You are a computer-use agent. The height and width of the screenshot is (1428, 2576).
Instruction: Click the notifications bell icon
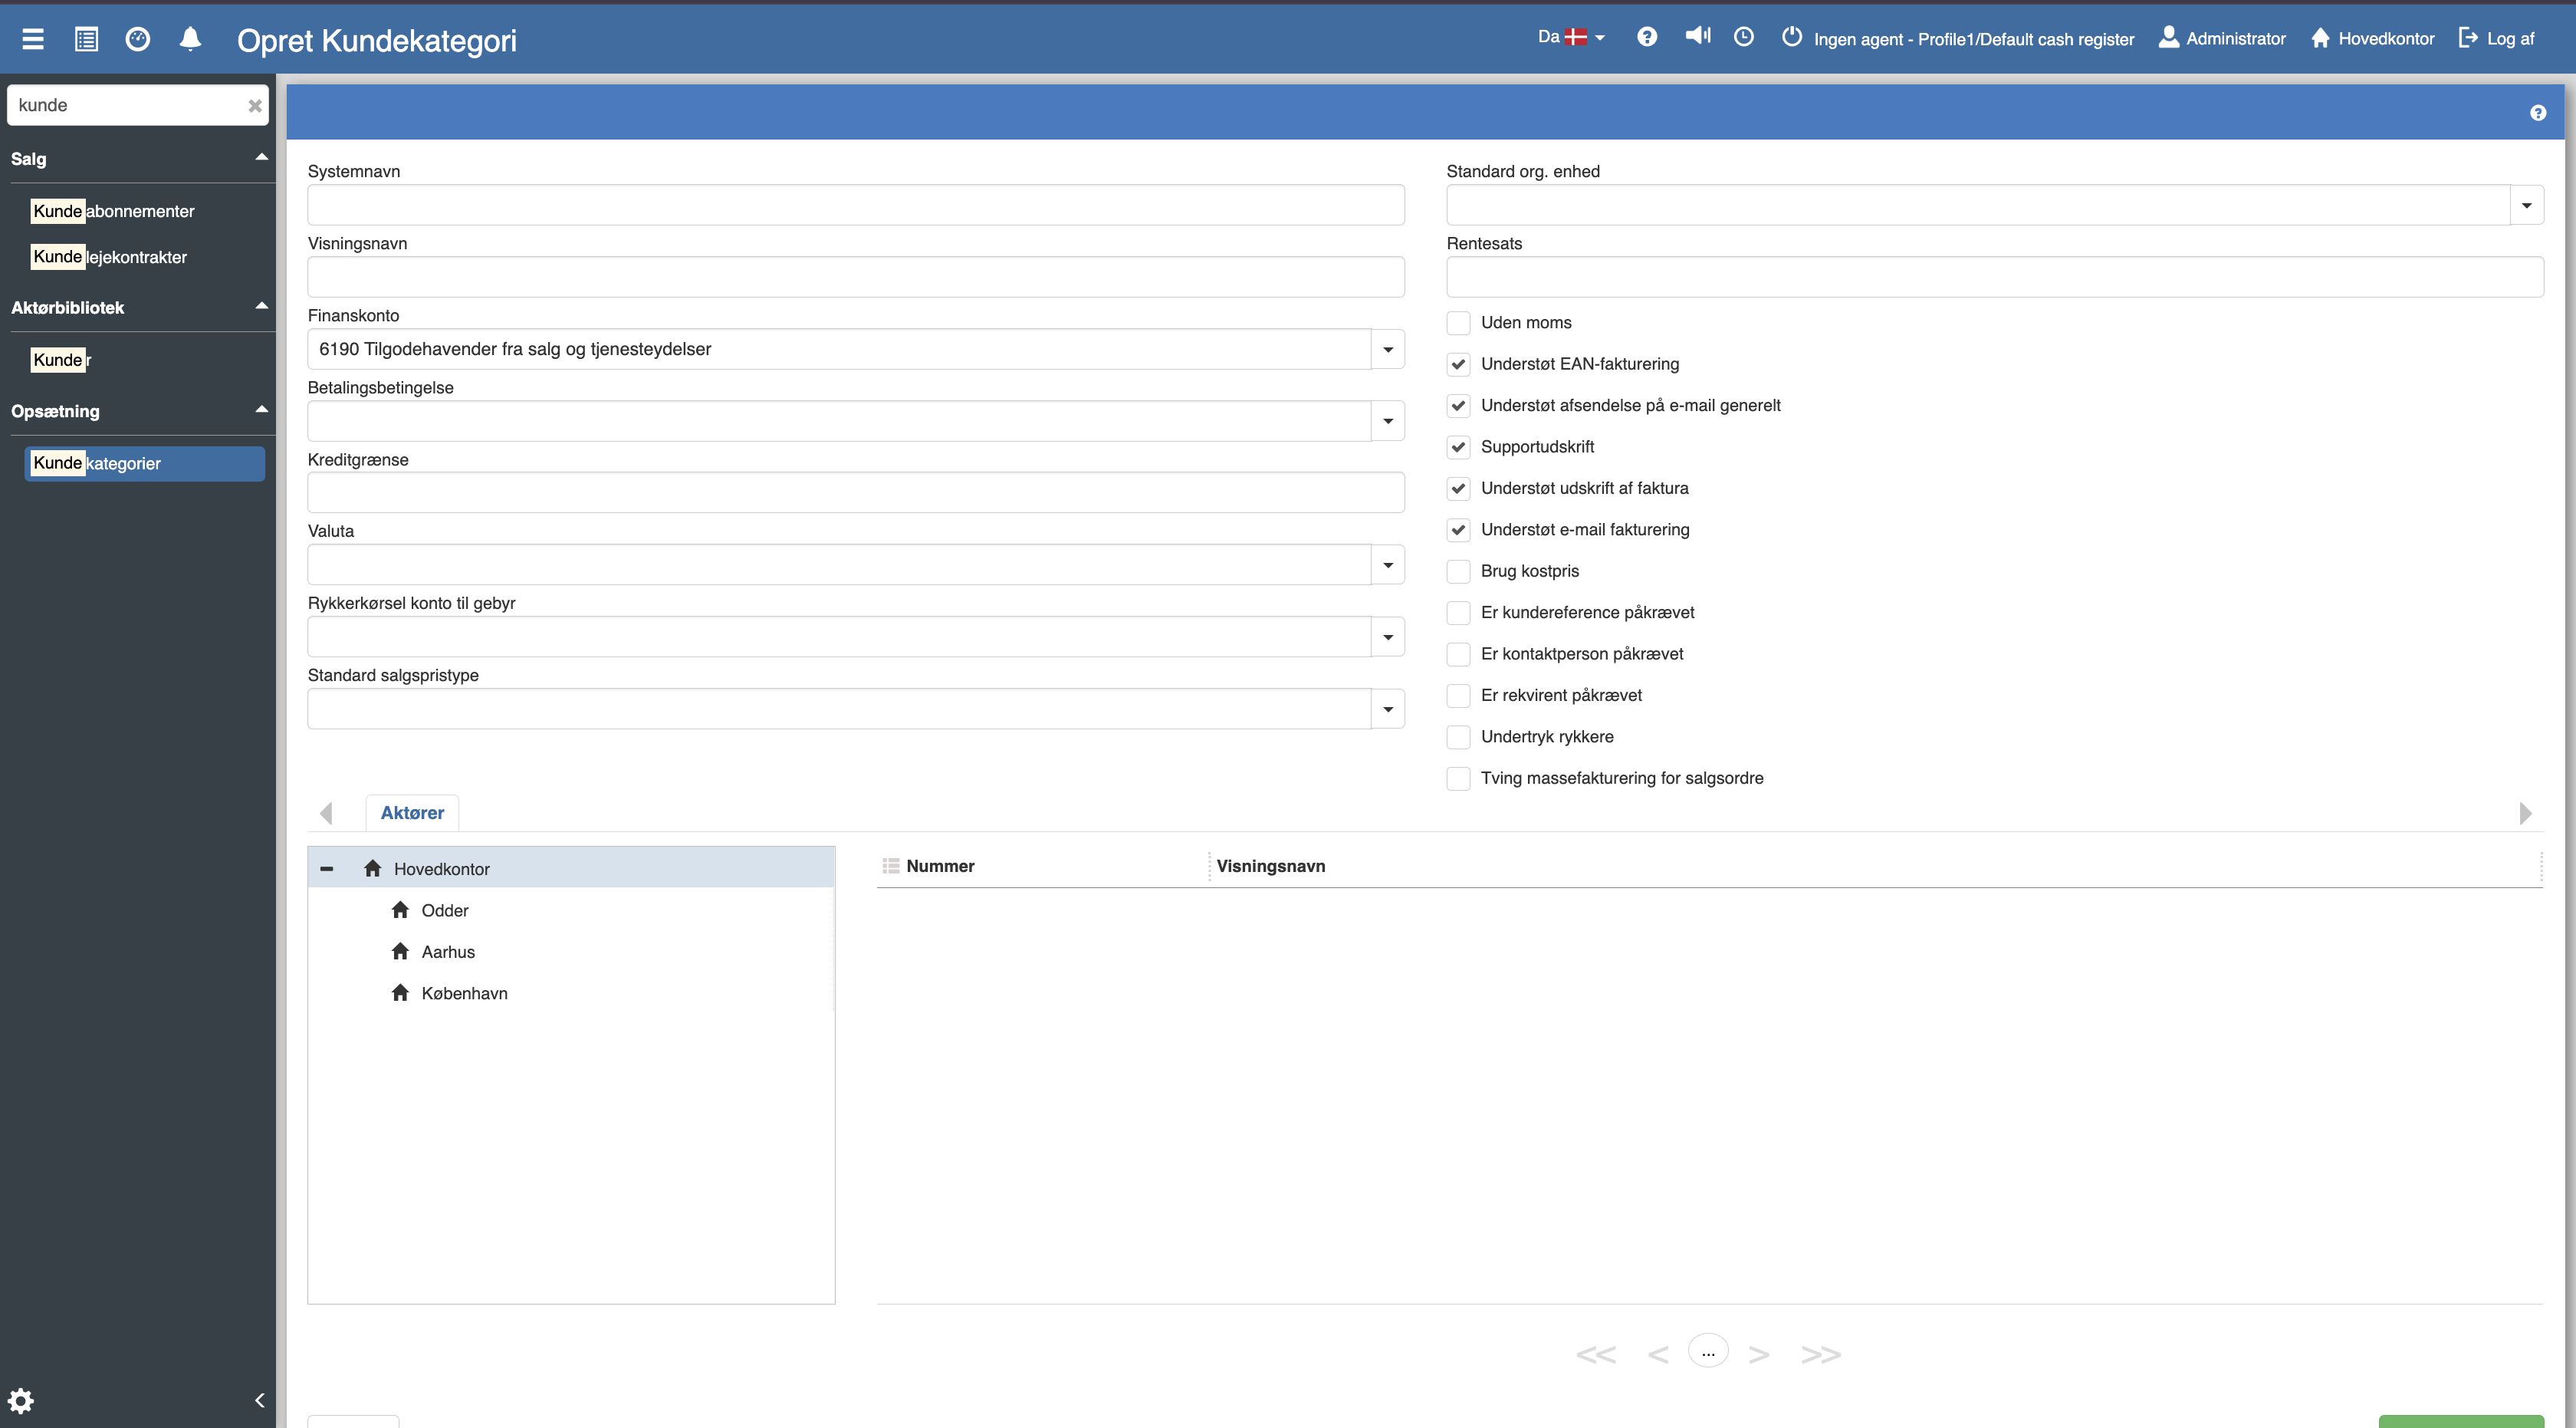pos(190,39)
